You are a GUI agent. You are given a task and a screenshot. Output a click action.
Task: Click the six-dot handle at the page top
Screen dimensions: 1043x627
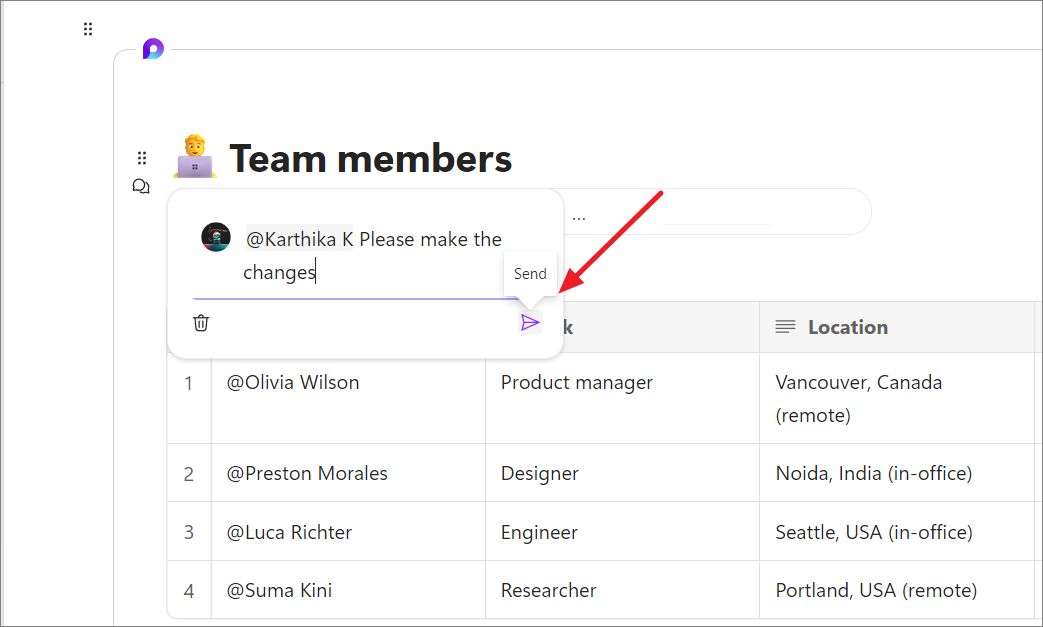click(x=88, y=30)
